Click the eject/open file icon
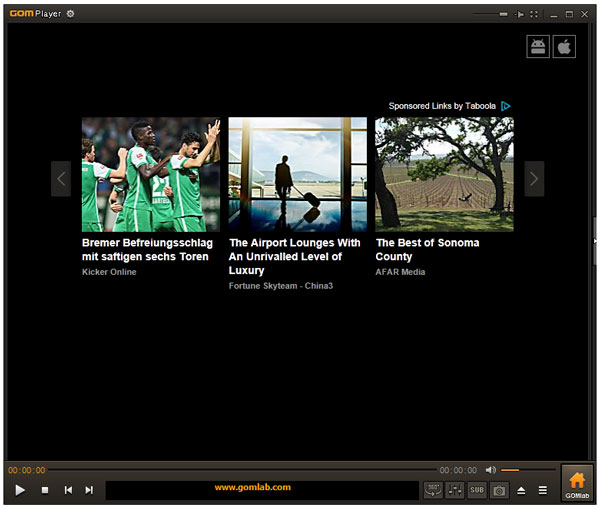The image size is (600, 509). [x=521, y=490]
